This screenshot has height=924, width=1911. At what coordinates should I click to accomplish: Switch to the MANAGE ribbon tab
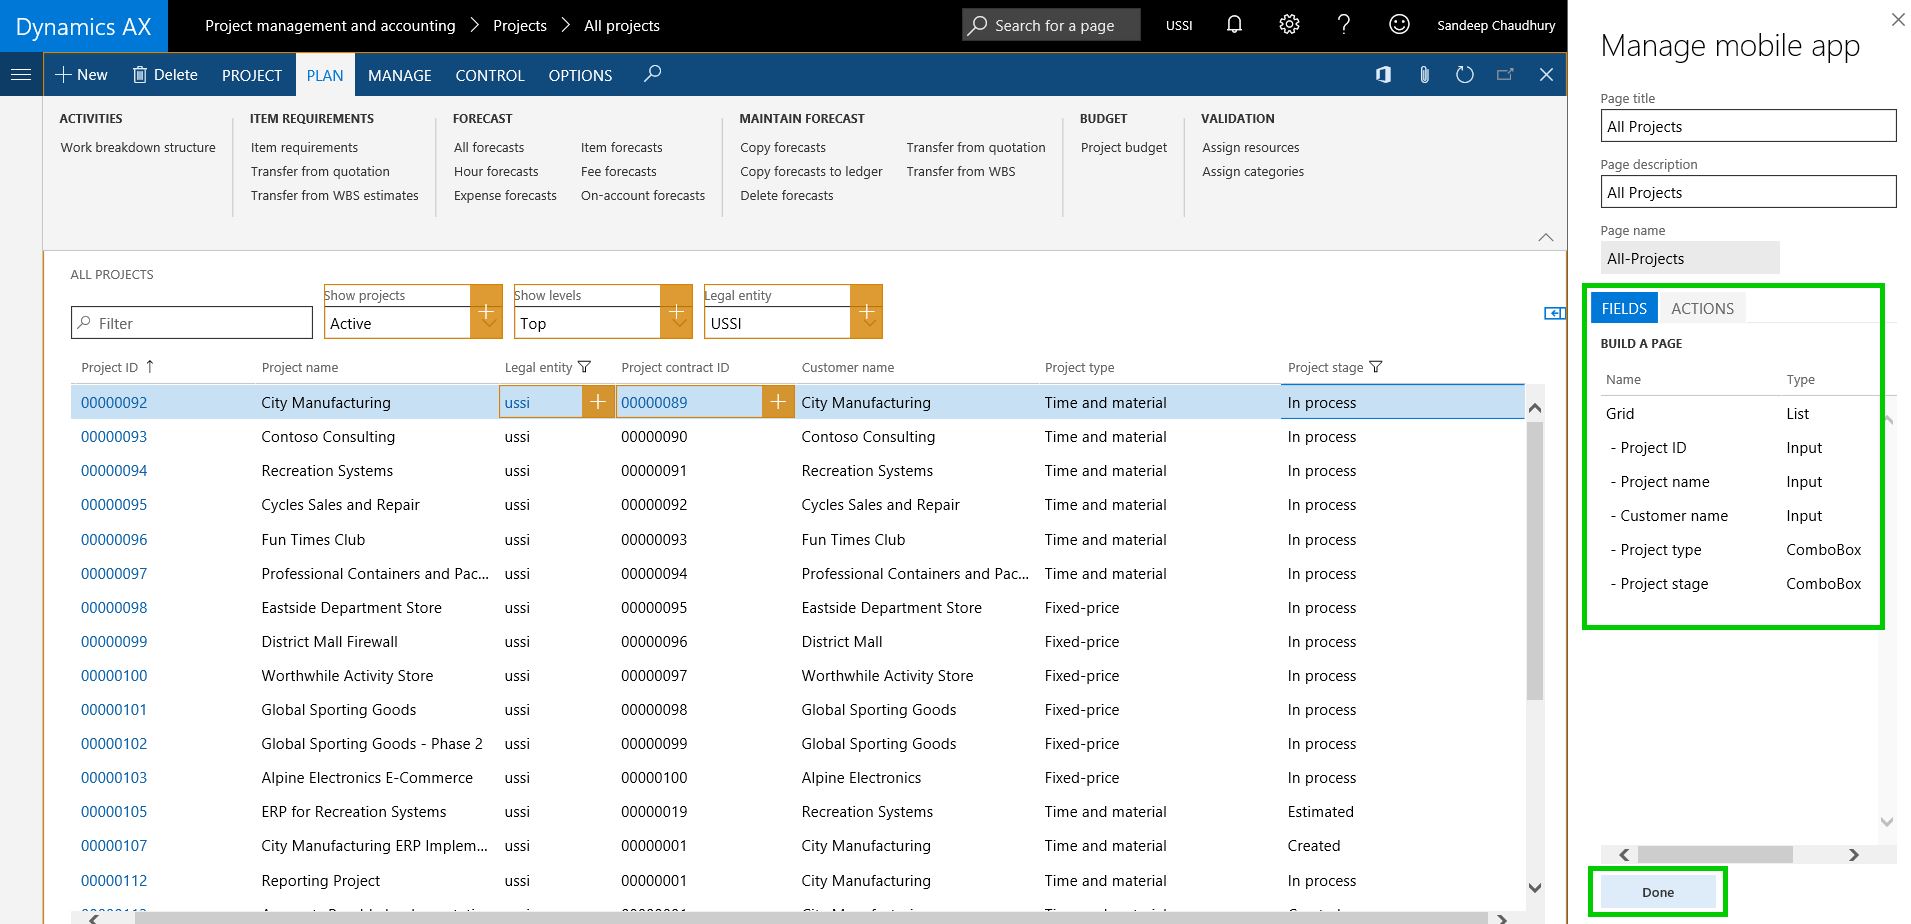399,76
